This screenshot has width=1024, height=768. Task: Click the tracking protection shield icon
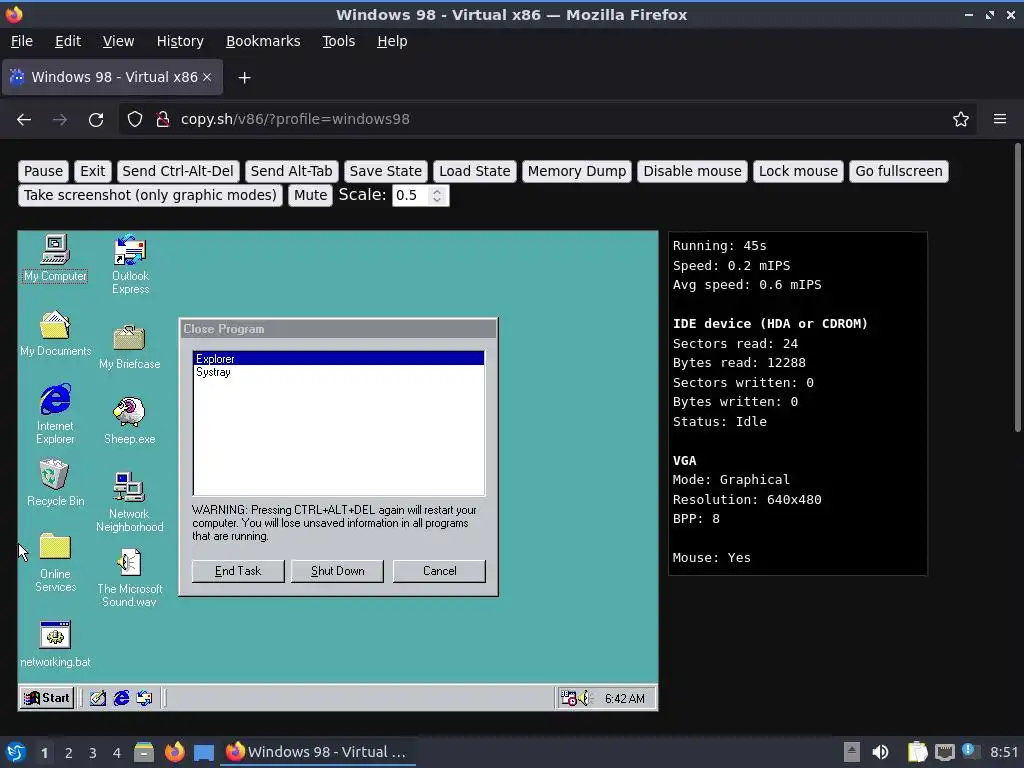[x=135, y=119]
